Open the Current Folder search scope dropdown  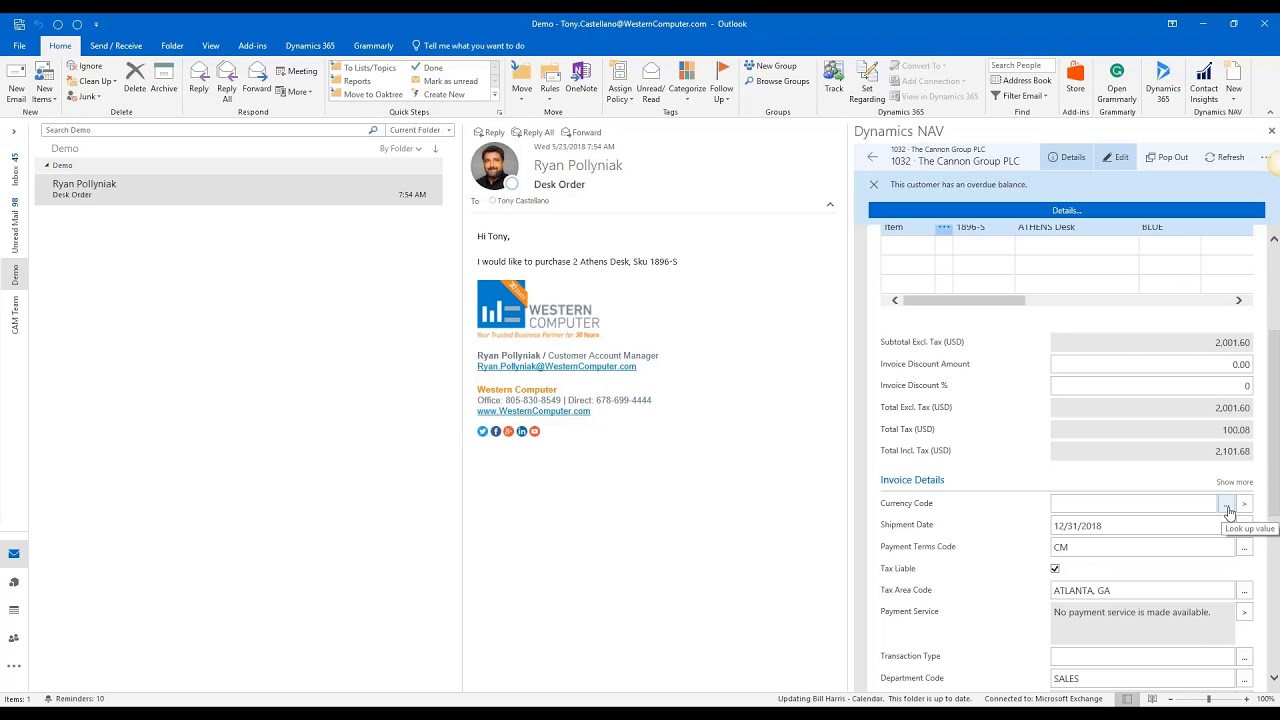click(x=420, y=130)
